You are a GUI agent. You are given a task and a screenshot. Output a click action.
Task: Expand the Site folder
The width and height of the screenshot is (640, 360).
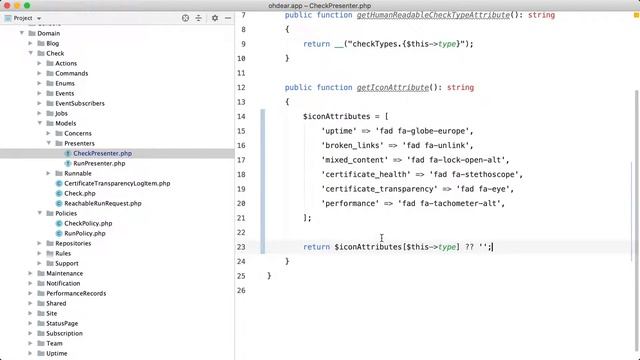[x=30, y=313]
